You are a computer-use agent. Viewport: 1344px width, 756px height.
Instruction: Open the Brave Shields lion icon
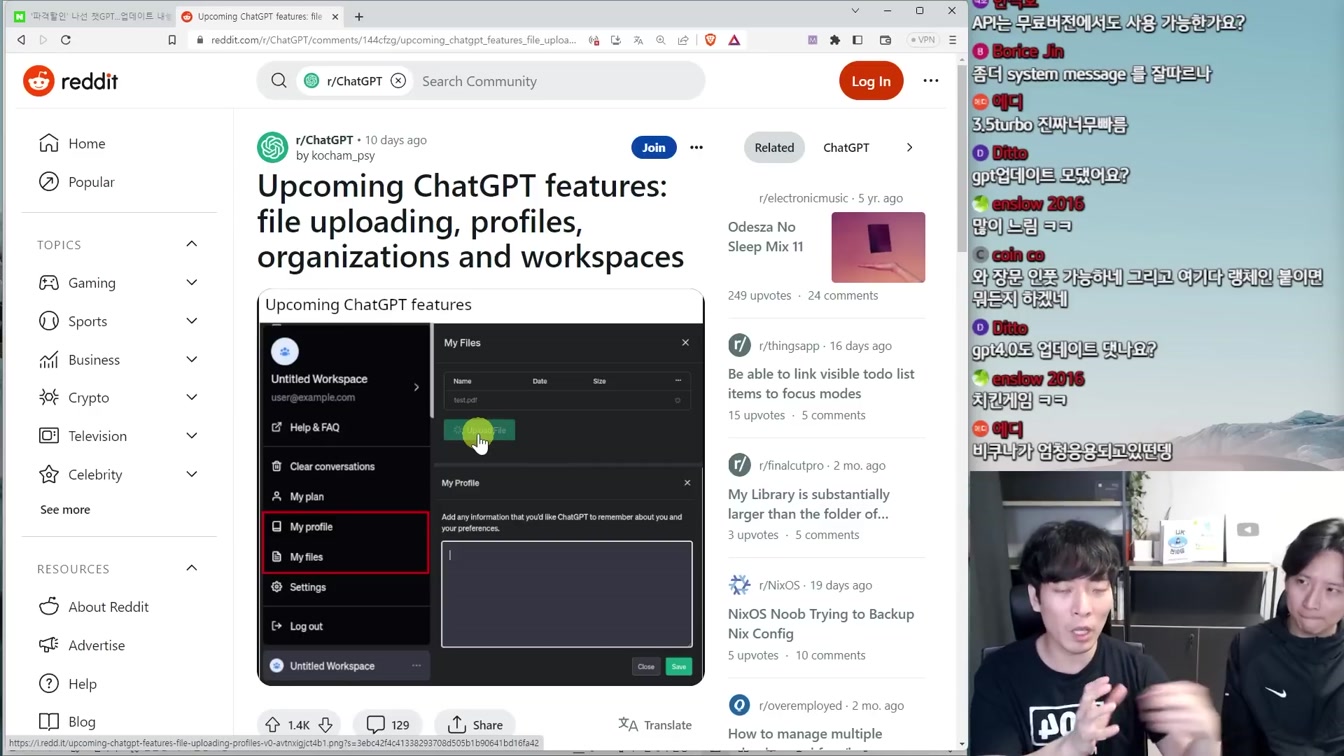pyautogui.click(x=710, y=40)
